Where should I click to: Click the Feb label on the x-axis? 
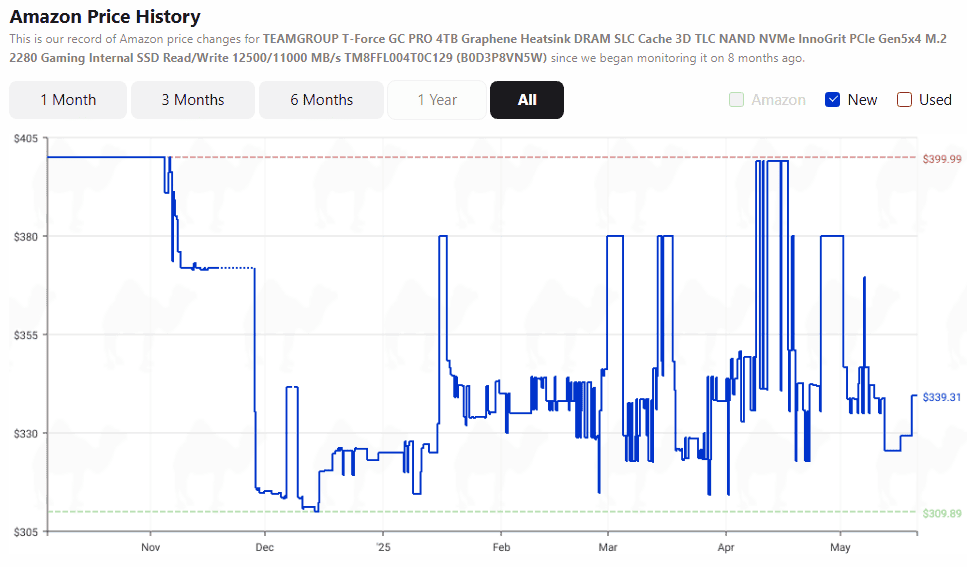pyautogui.click(x=501, y=547)
